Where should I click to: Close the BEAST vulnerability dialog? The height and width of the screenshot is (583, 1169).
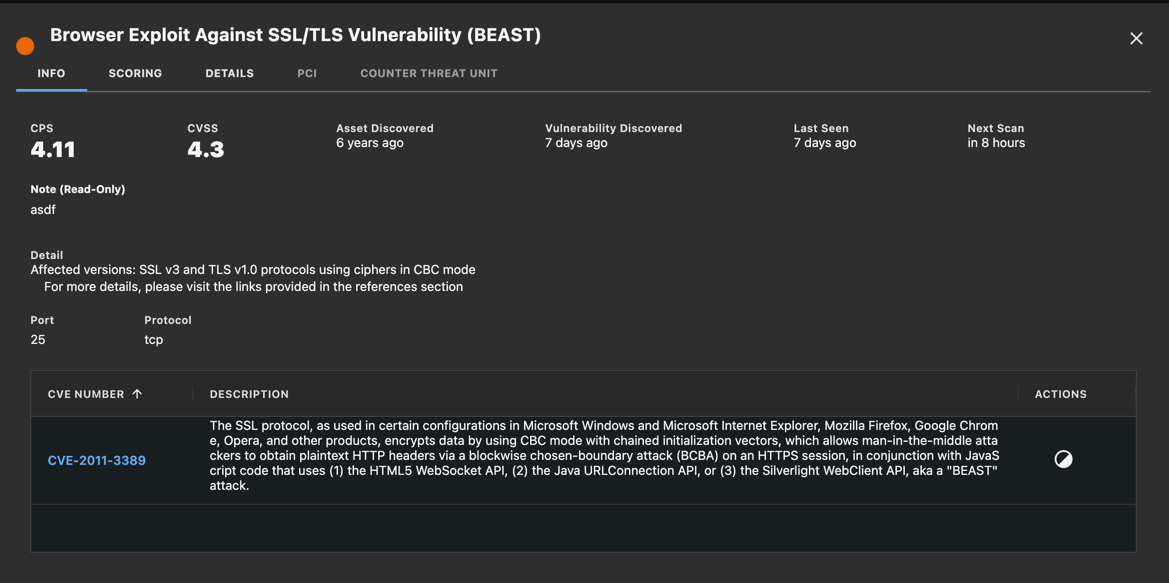[1136, 39]
